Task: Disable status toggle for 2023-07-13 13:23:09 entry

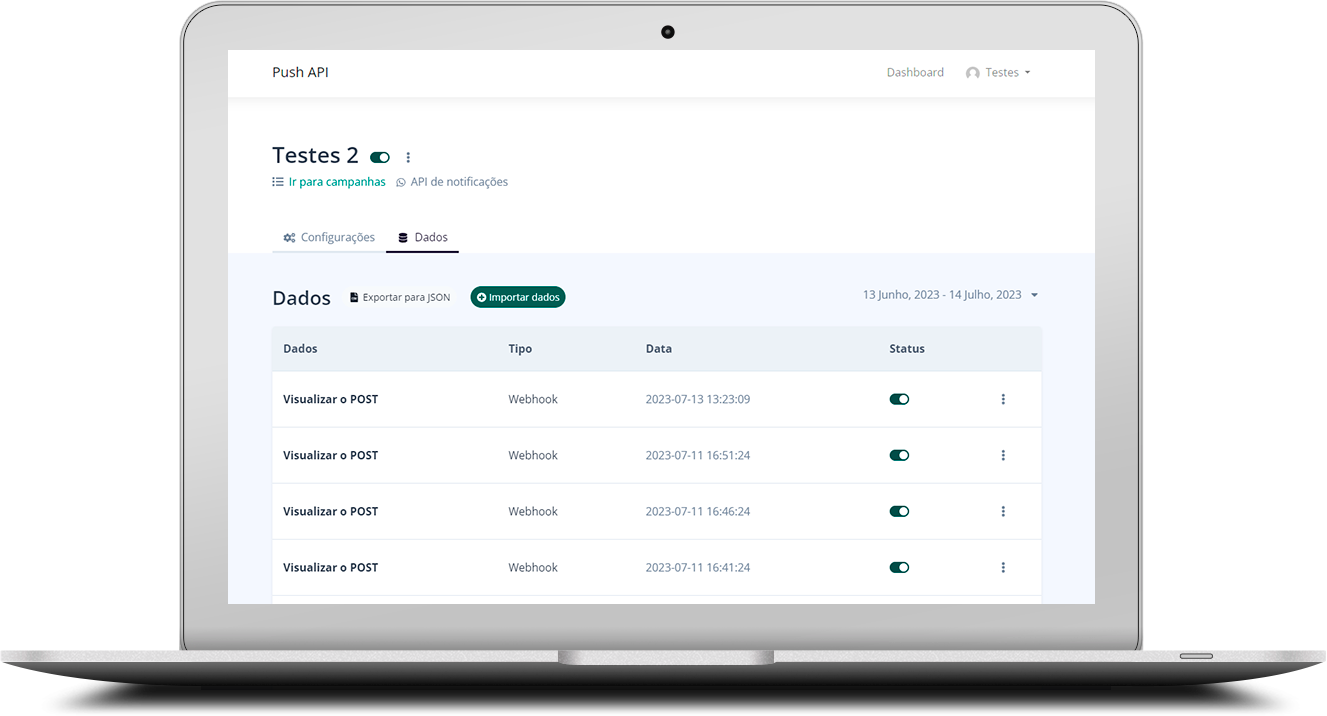Action: [x=899, y=399]
